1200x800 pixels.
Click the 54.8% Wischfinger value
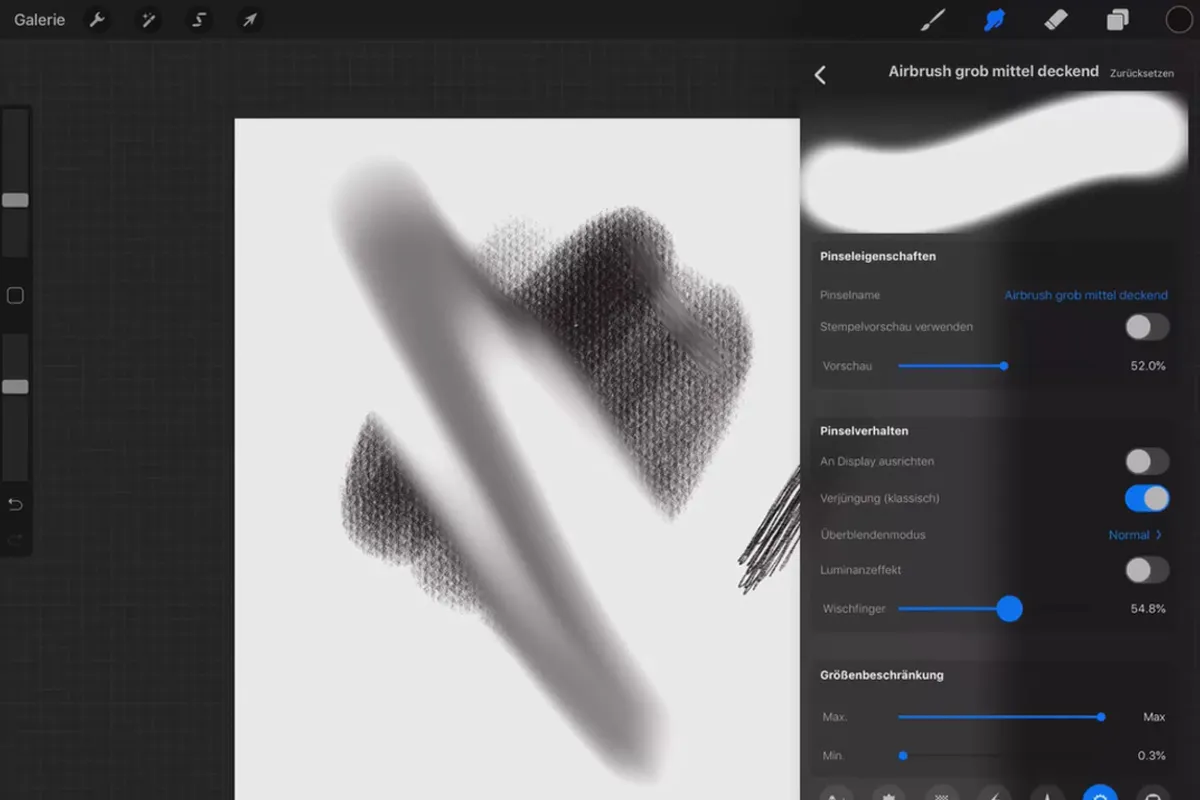click(1148, 608)
